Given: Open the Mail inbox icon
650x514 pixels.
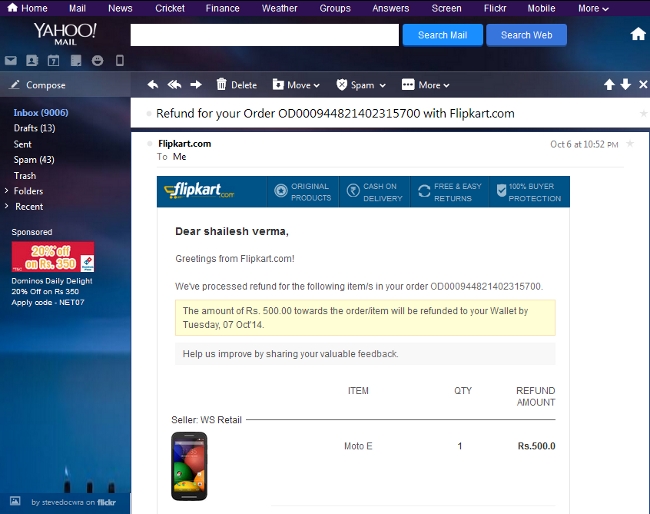Looking at the screenshot, I should 11,61.
